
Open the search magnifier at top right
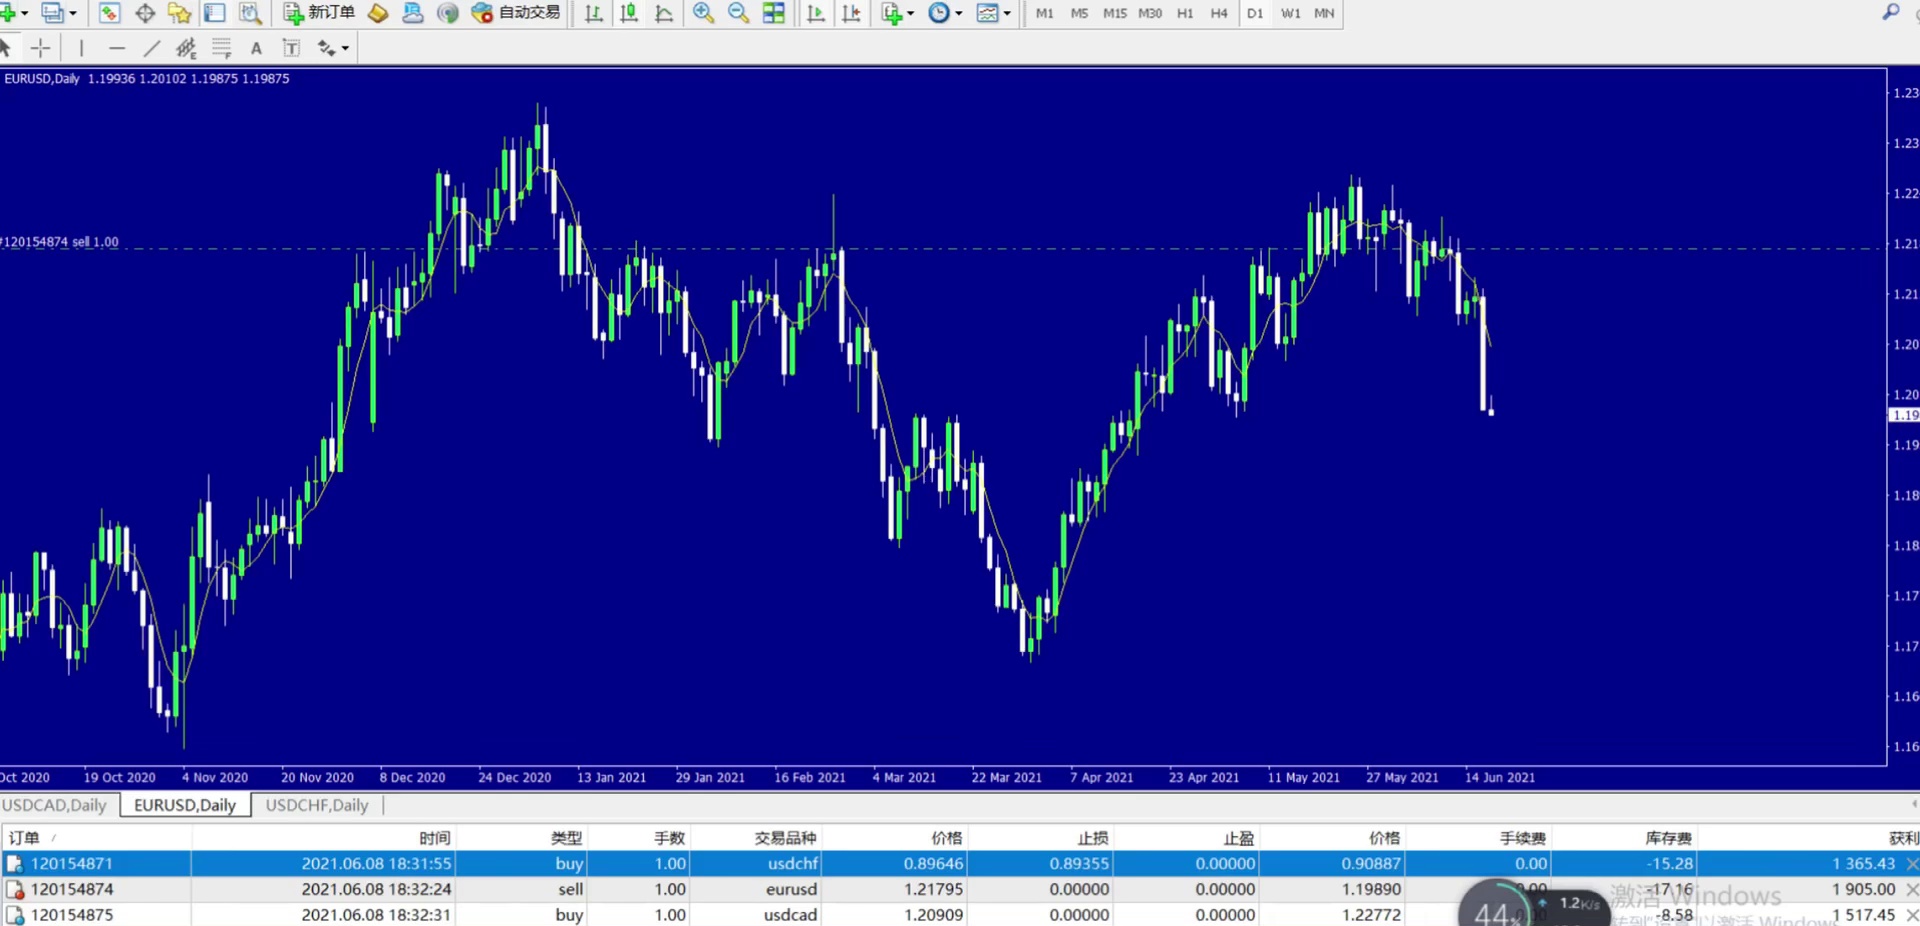(x=1890, y=12)
